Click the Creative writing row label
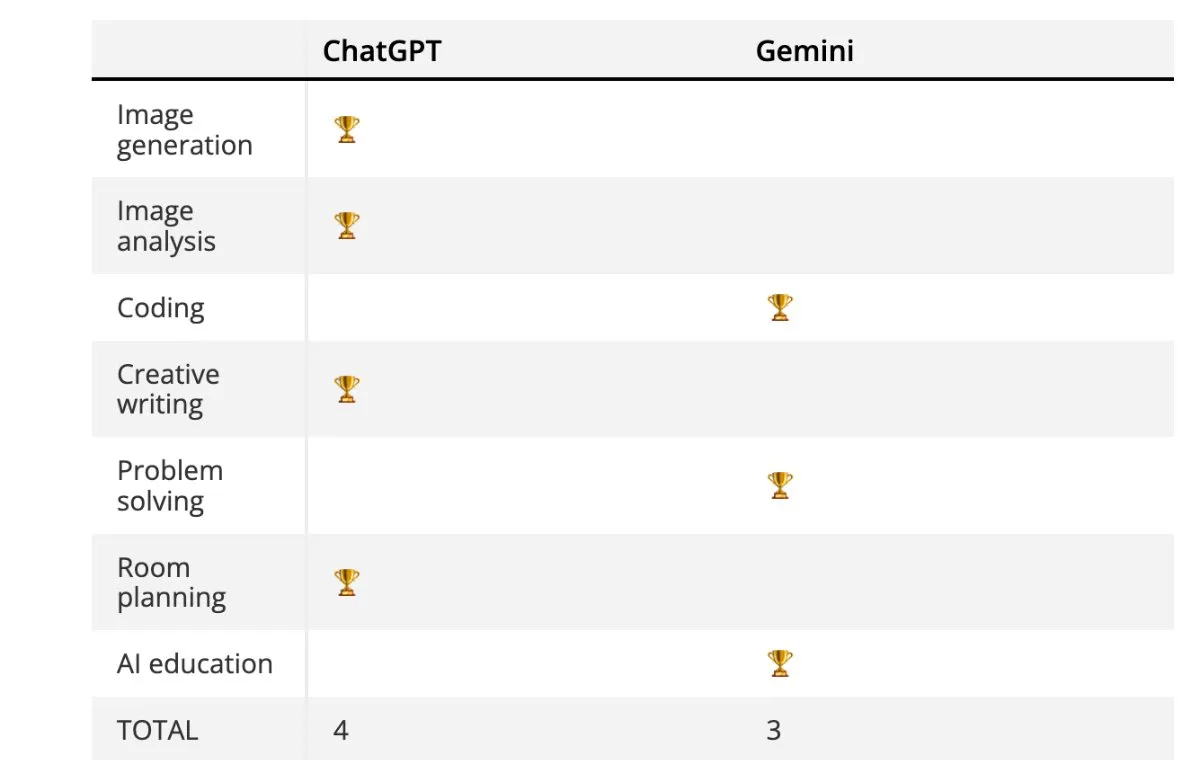The height and width of the screenshot is (760, 1200). pyautogui.click(x=168, y=389)
